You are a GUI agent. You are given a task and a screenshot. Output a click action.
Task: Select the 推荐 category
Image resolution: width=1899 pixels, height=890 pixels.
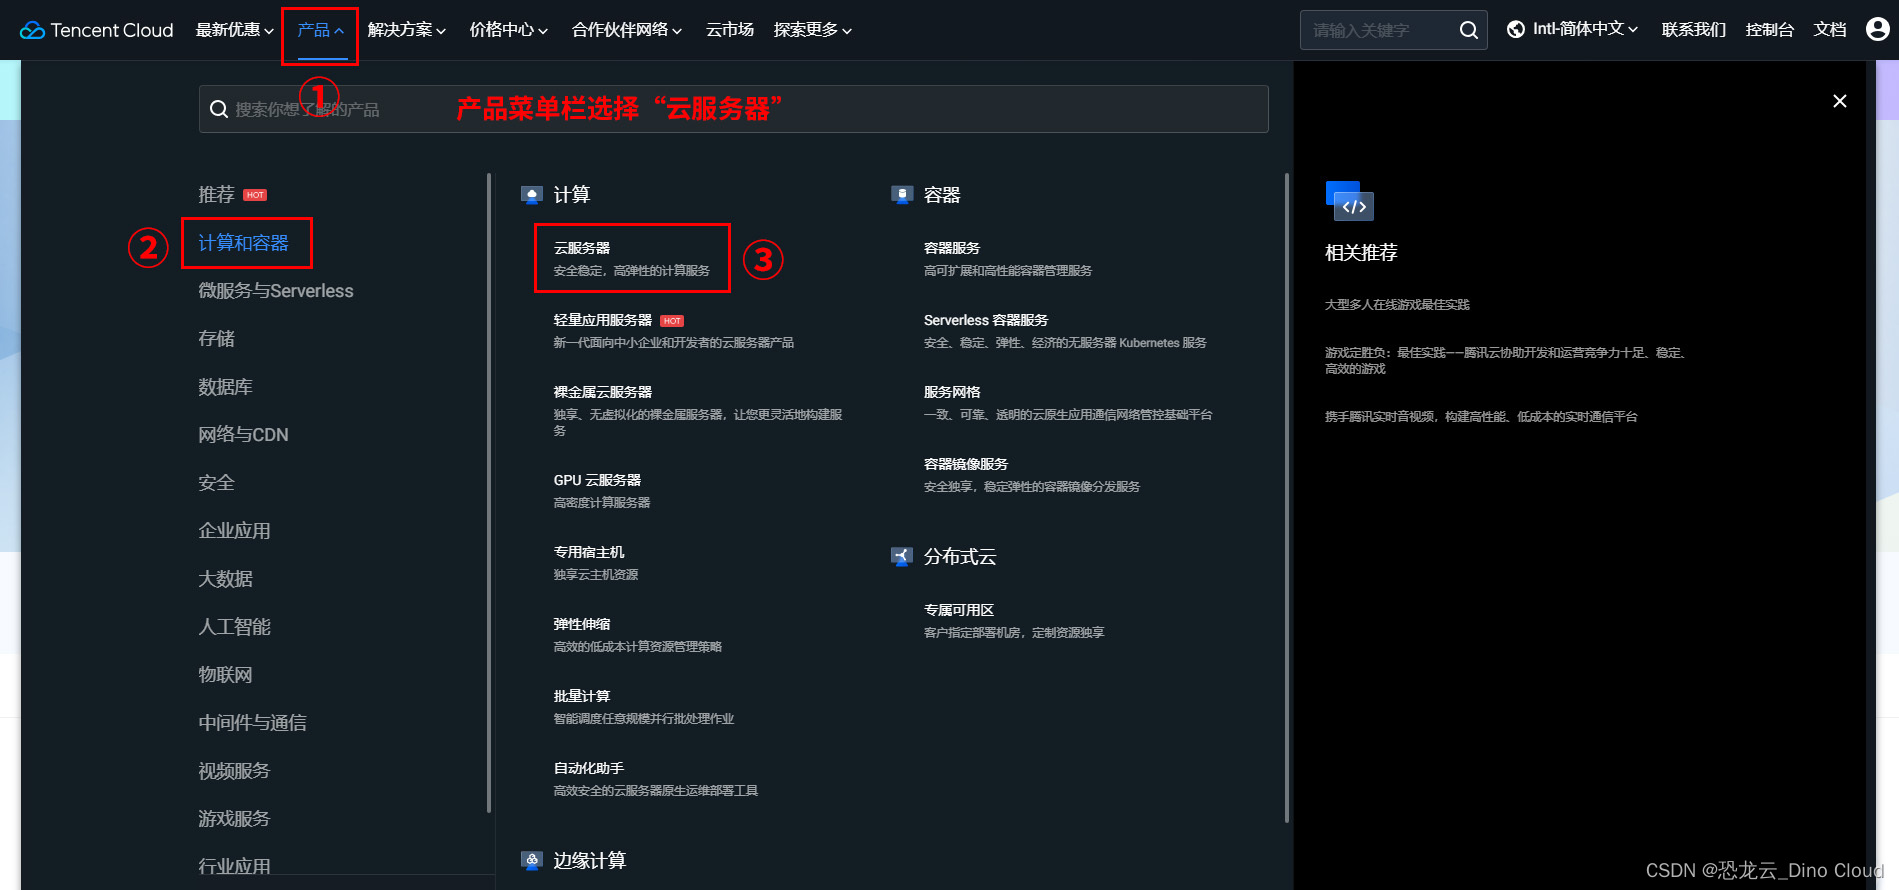click(x=216, y=195)
